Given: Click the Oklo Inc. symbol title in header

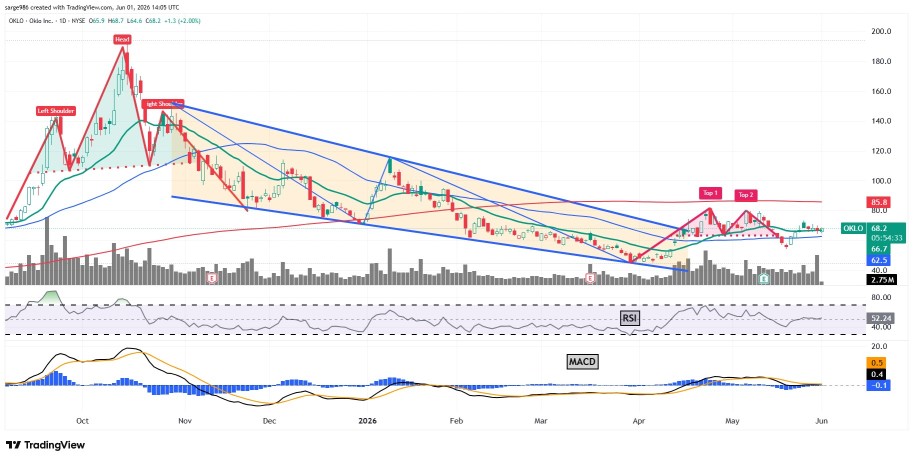Looking at the screenshot, I should coord(43,20).
